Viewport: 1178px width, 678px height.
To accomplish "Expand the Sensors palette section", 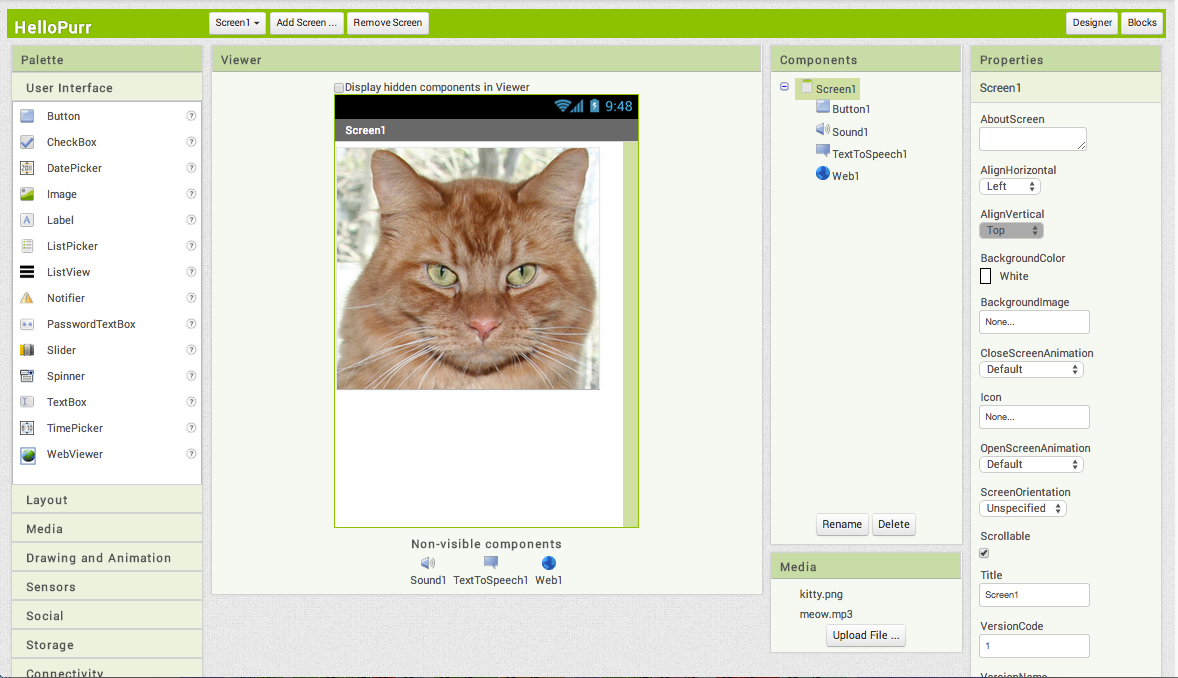I will pyautogui.click(x=107, y=587).
